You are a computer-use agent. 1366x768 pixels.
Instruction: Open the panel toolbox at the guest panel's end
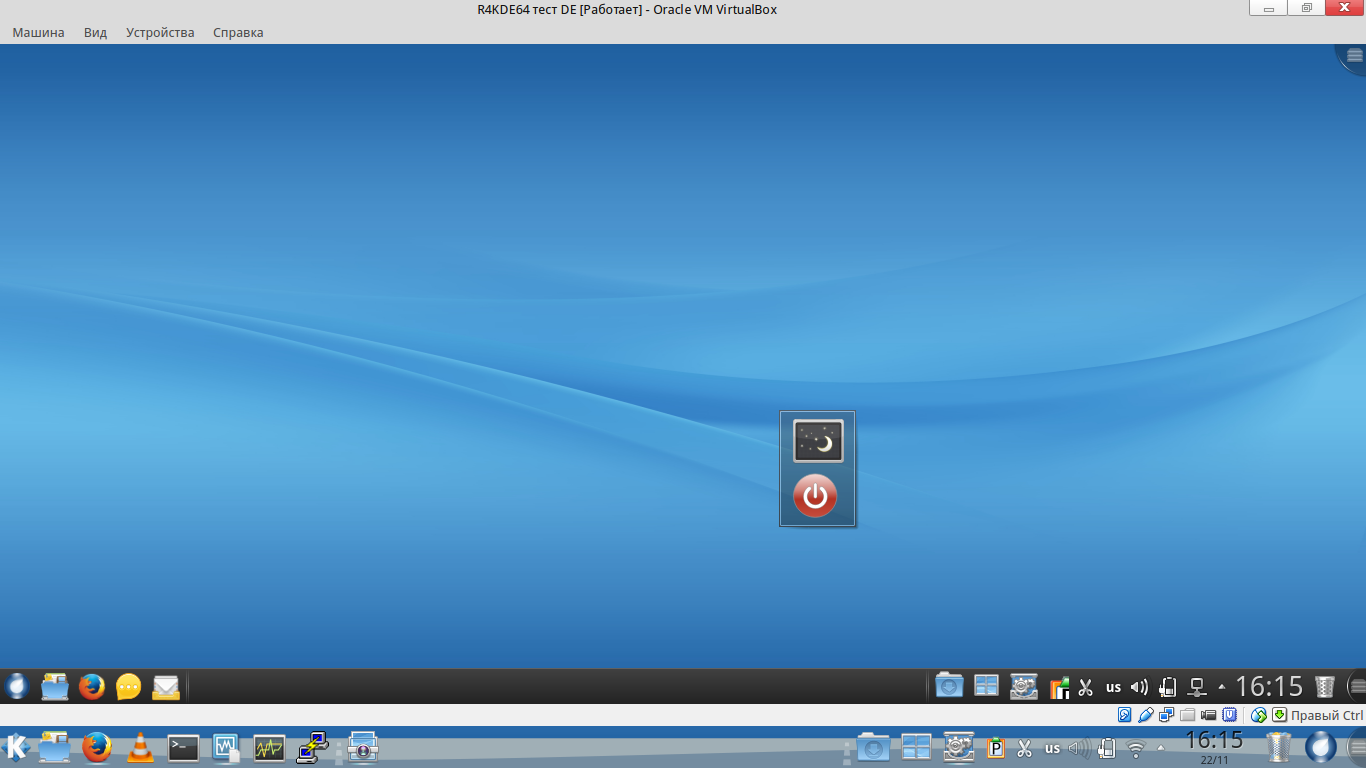point(1357,686)
